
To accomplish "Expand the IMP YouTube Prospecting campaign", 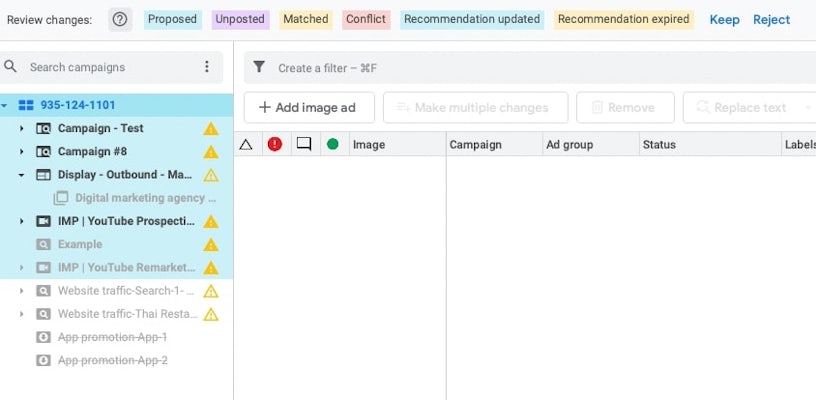I will click(x=22, y=221).
